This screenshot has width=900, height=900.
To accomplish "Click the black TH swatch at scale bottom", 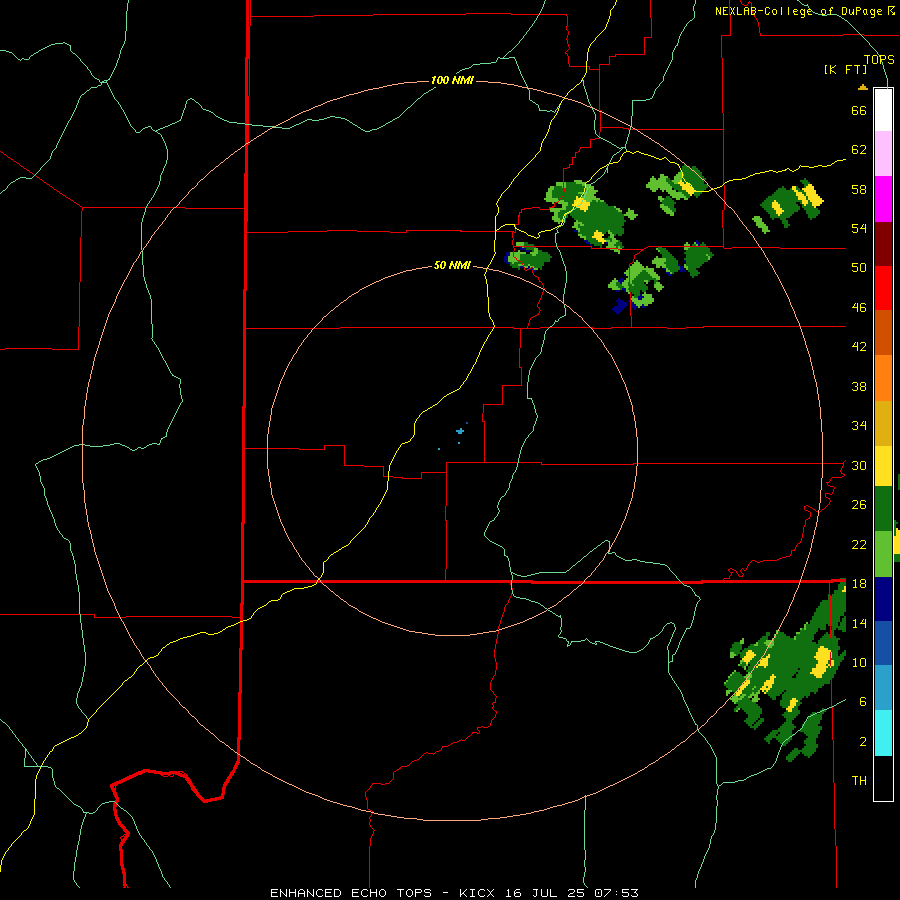I will (x=883, y=778).
